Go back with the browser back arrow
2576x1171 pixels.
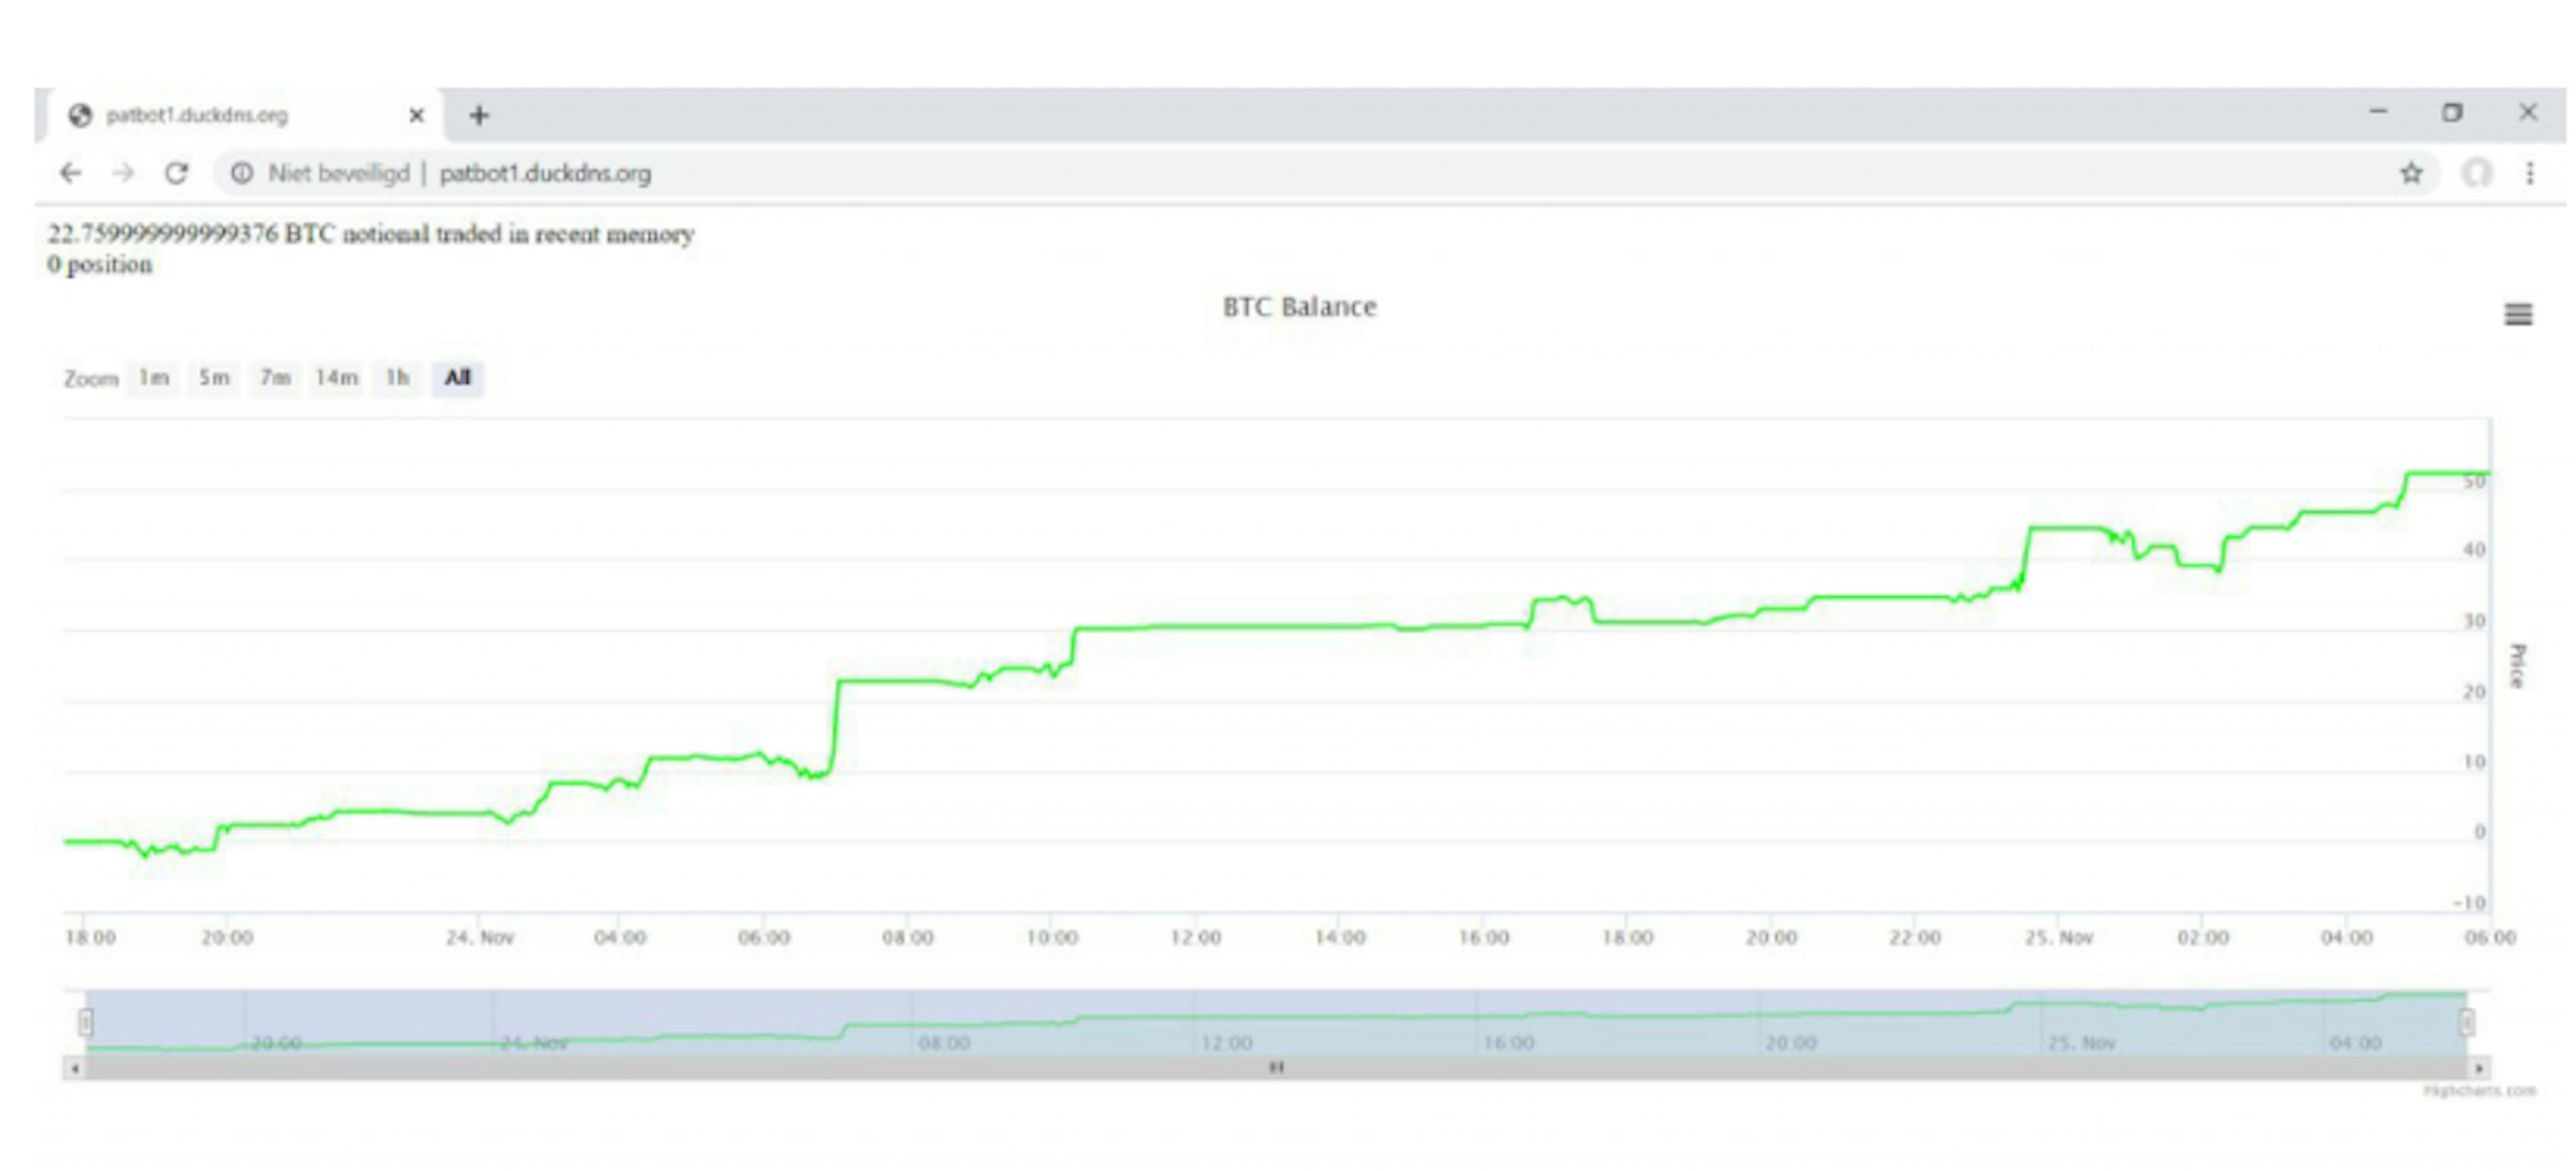(70, 173)
